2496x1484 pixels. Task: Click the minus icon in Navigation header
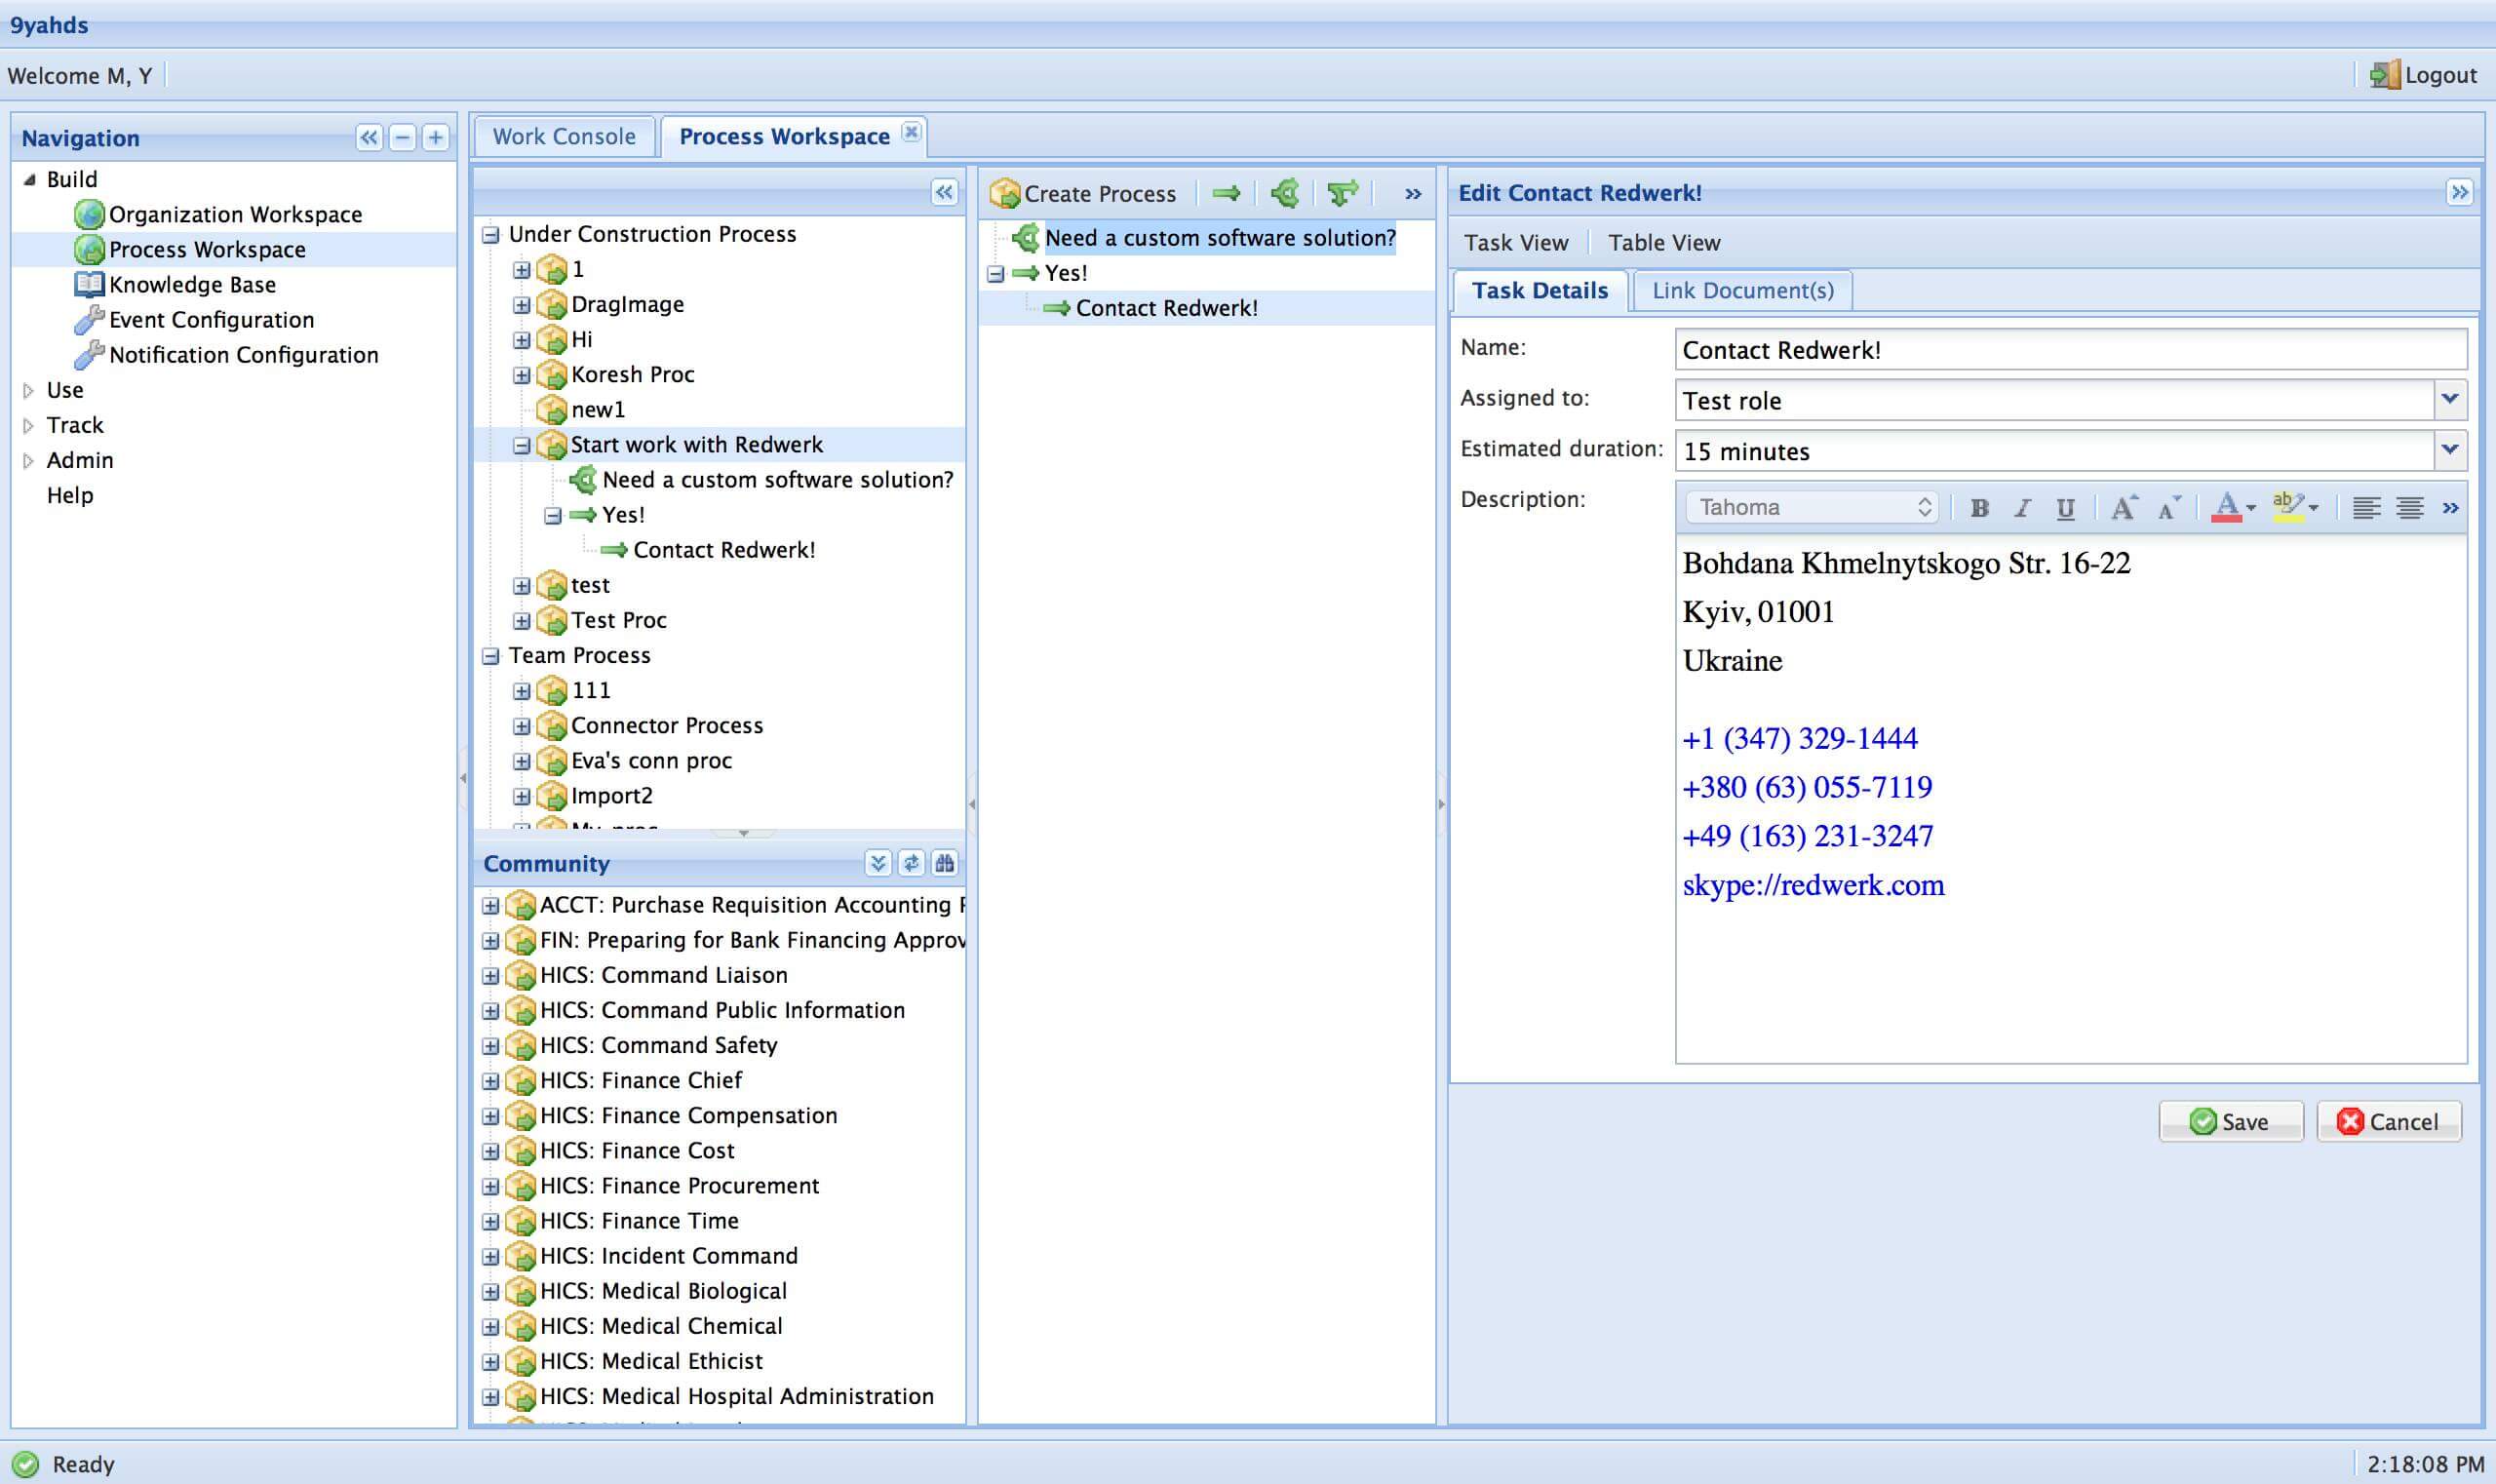(402, 137)
